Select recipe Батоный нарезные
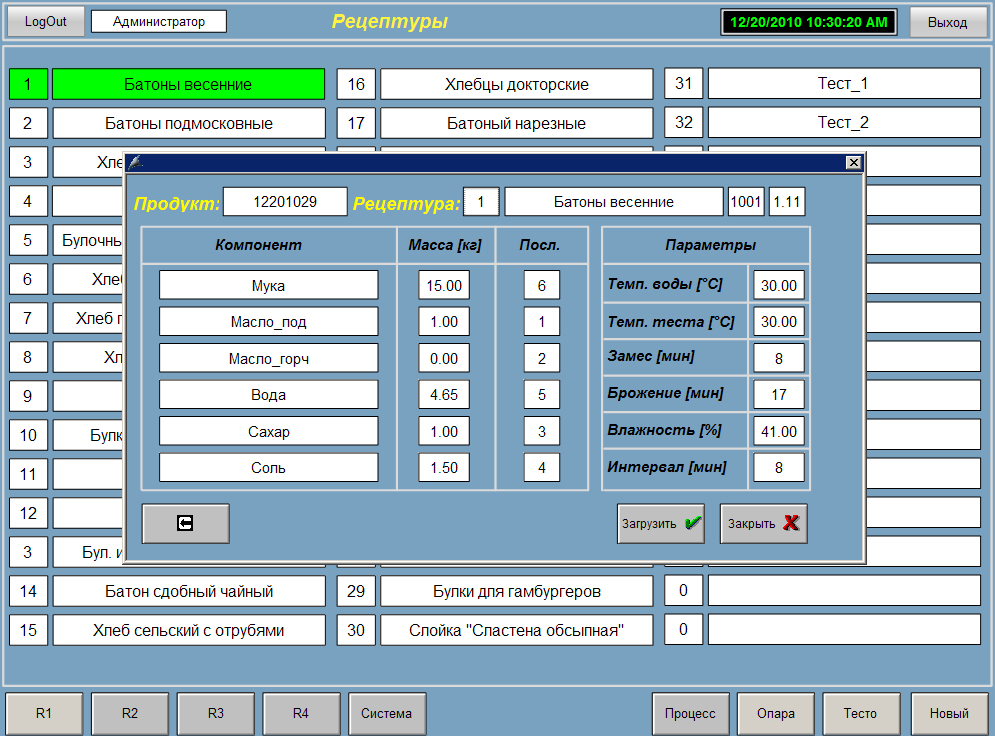This screenshot has height=736, width=995. (517, 123)
